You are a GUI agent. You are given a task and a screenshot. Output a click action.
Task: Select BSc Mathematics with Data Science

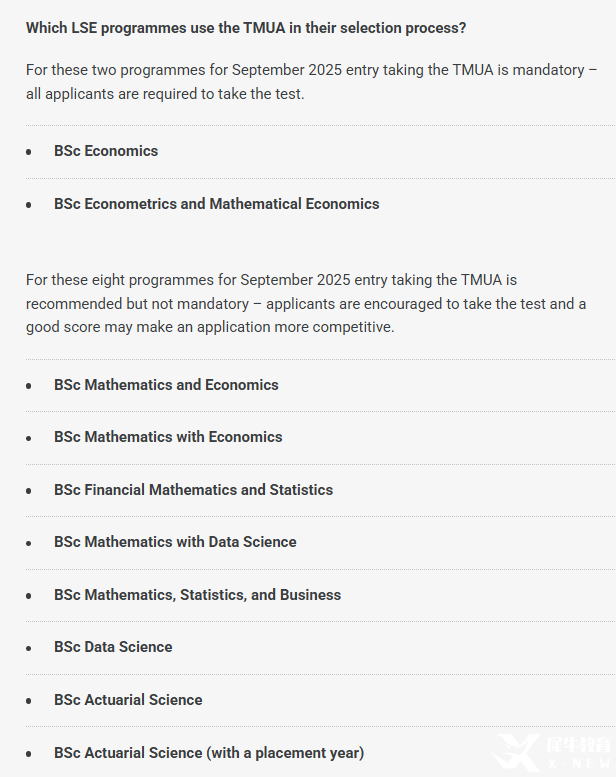(x=175, y=542)
